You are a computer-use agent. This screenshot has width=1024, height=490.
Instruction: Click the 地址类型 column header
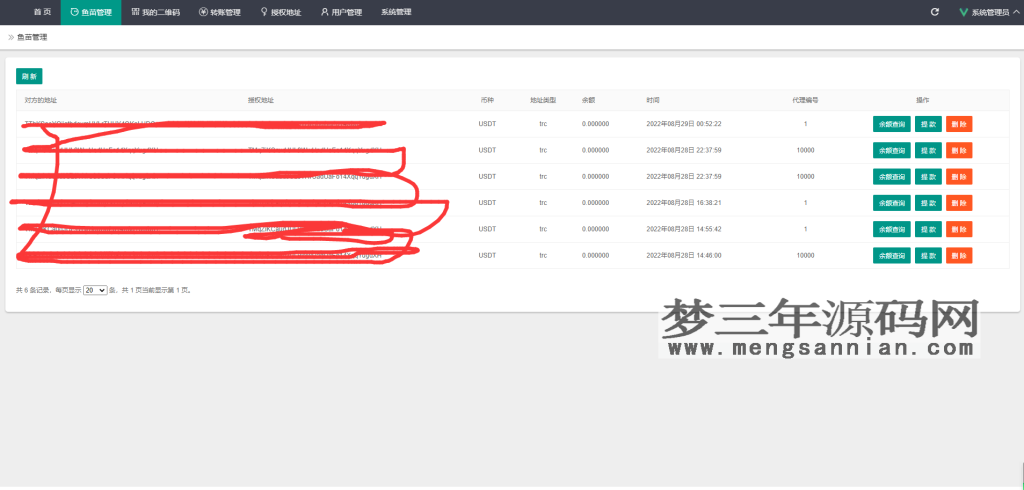[x=543, y=101]
